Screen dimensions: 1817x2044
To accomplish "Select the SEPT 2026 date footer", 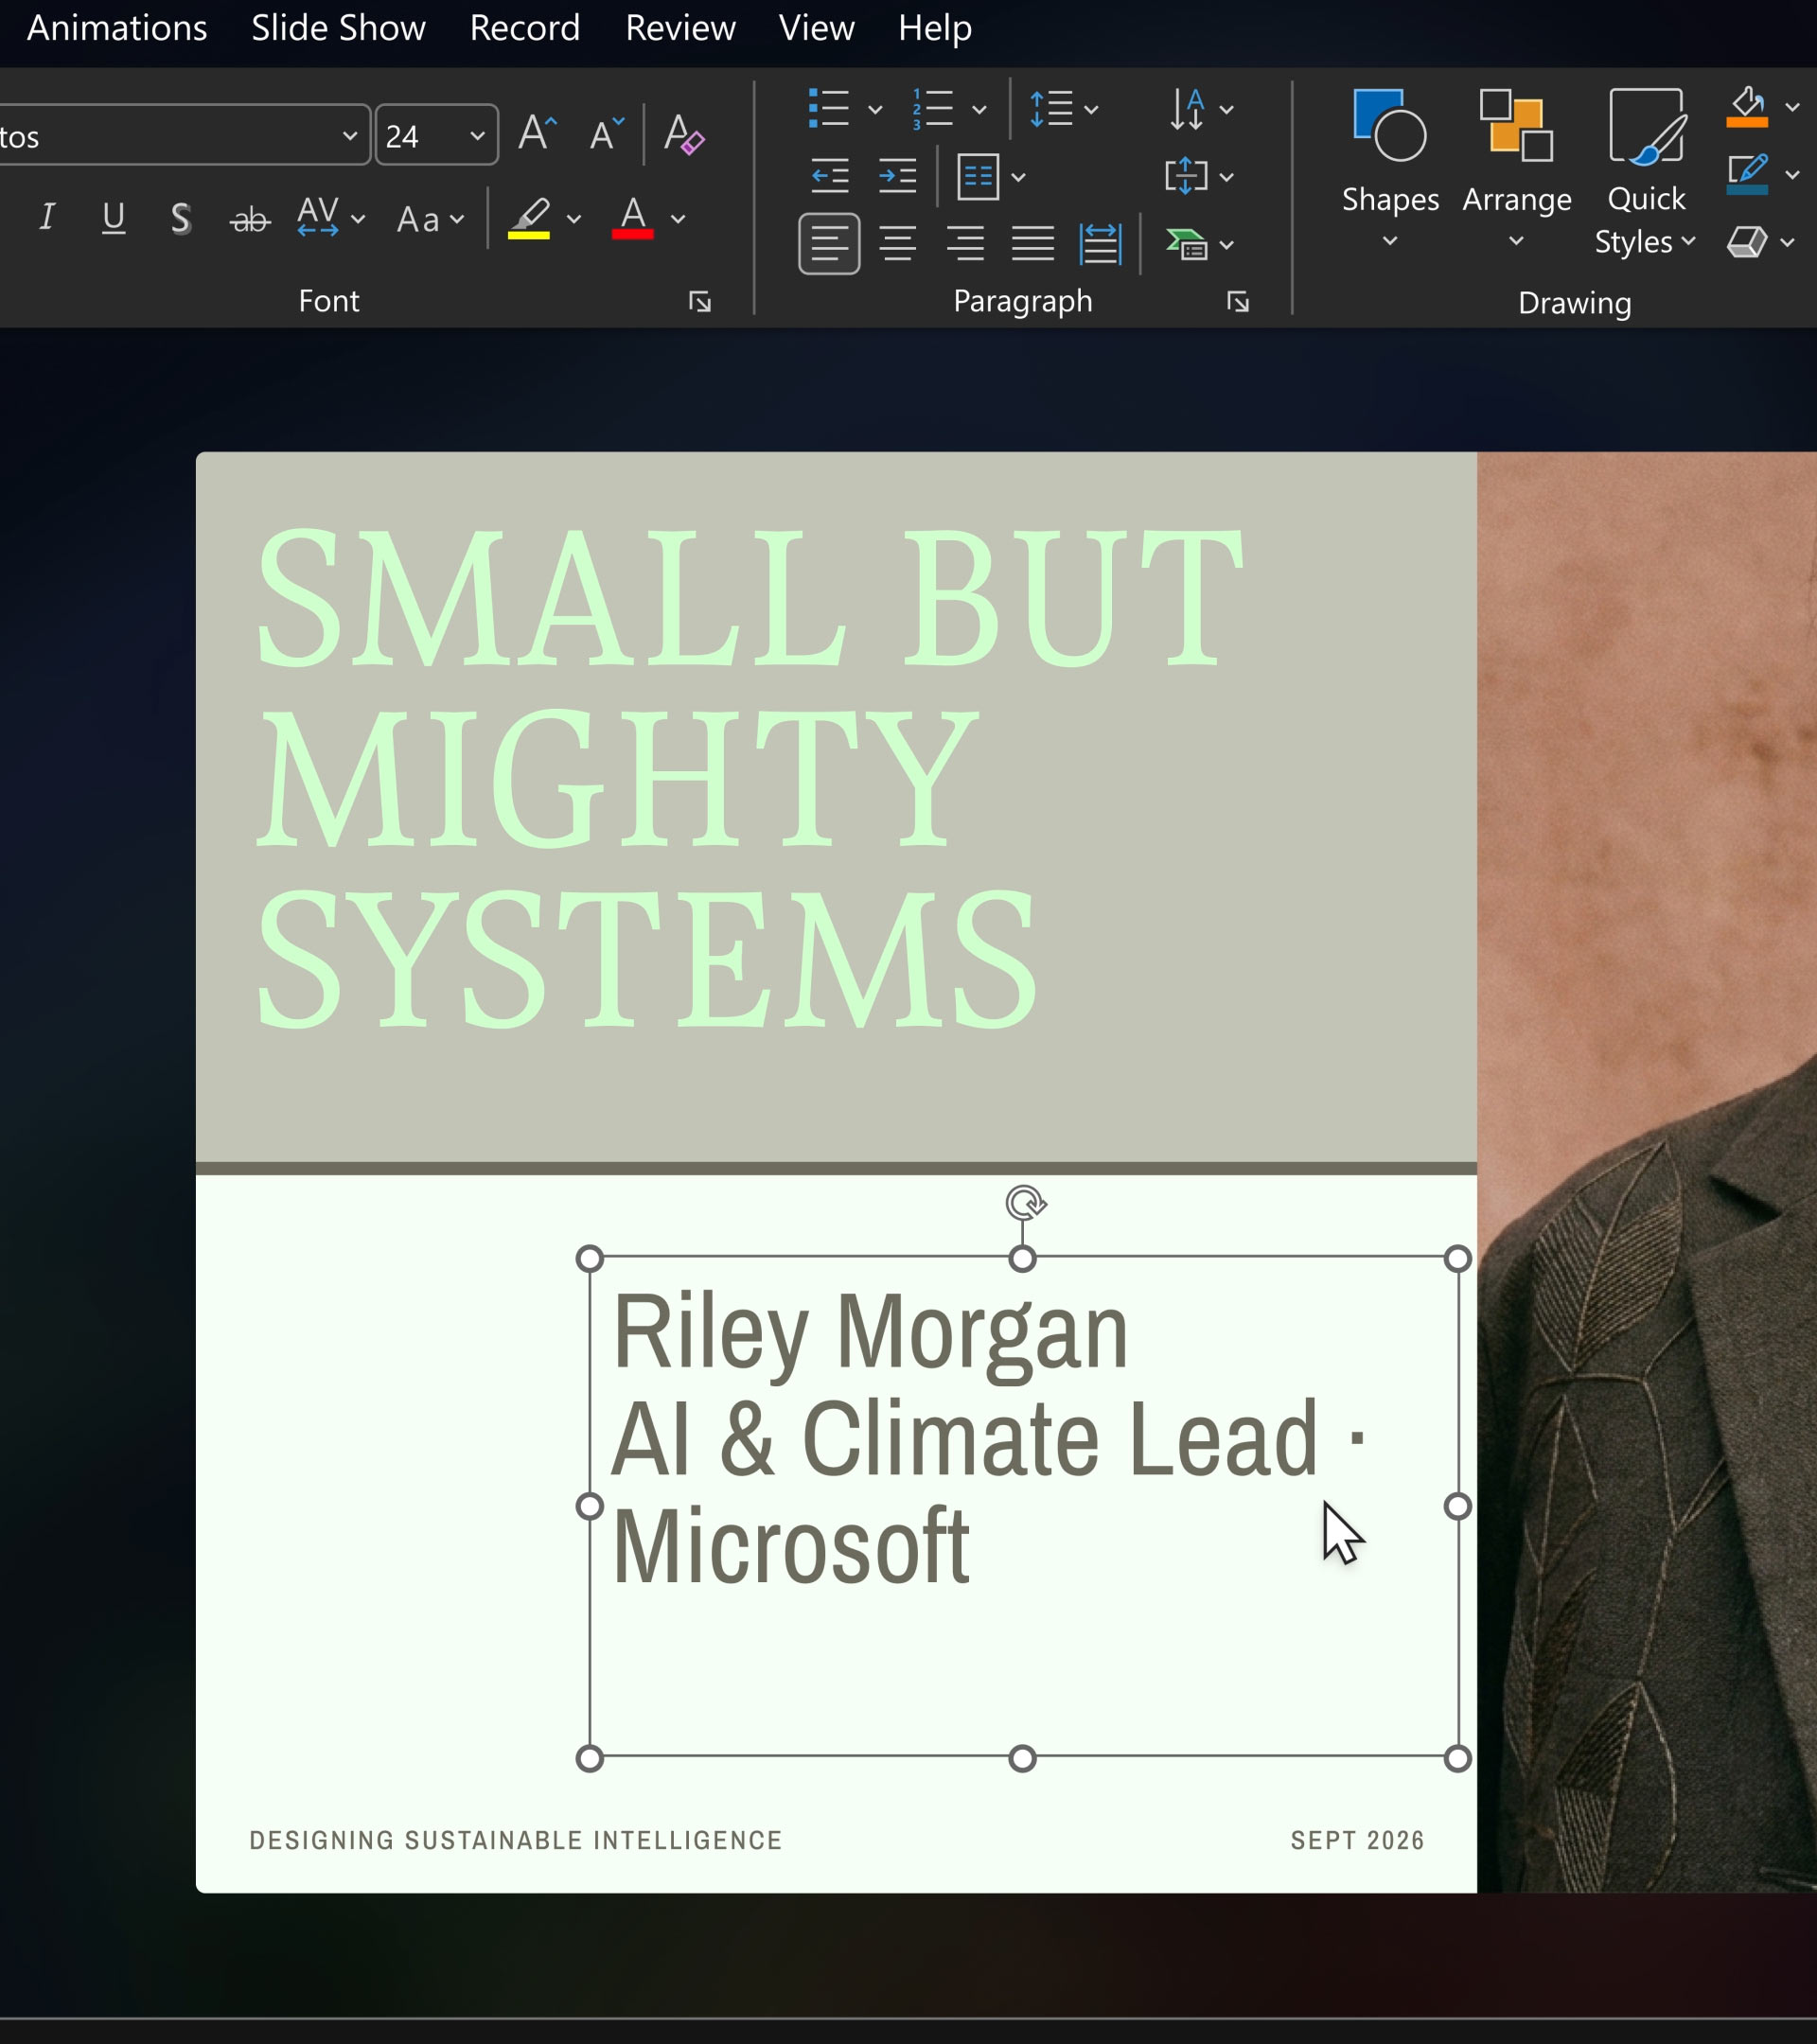I will 1357,1840.
